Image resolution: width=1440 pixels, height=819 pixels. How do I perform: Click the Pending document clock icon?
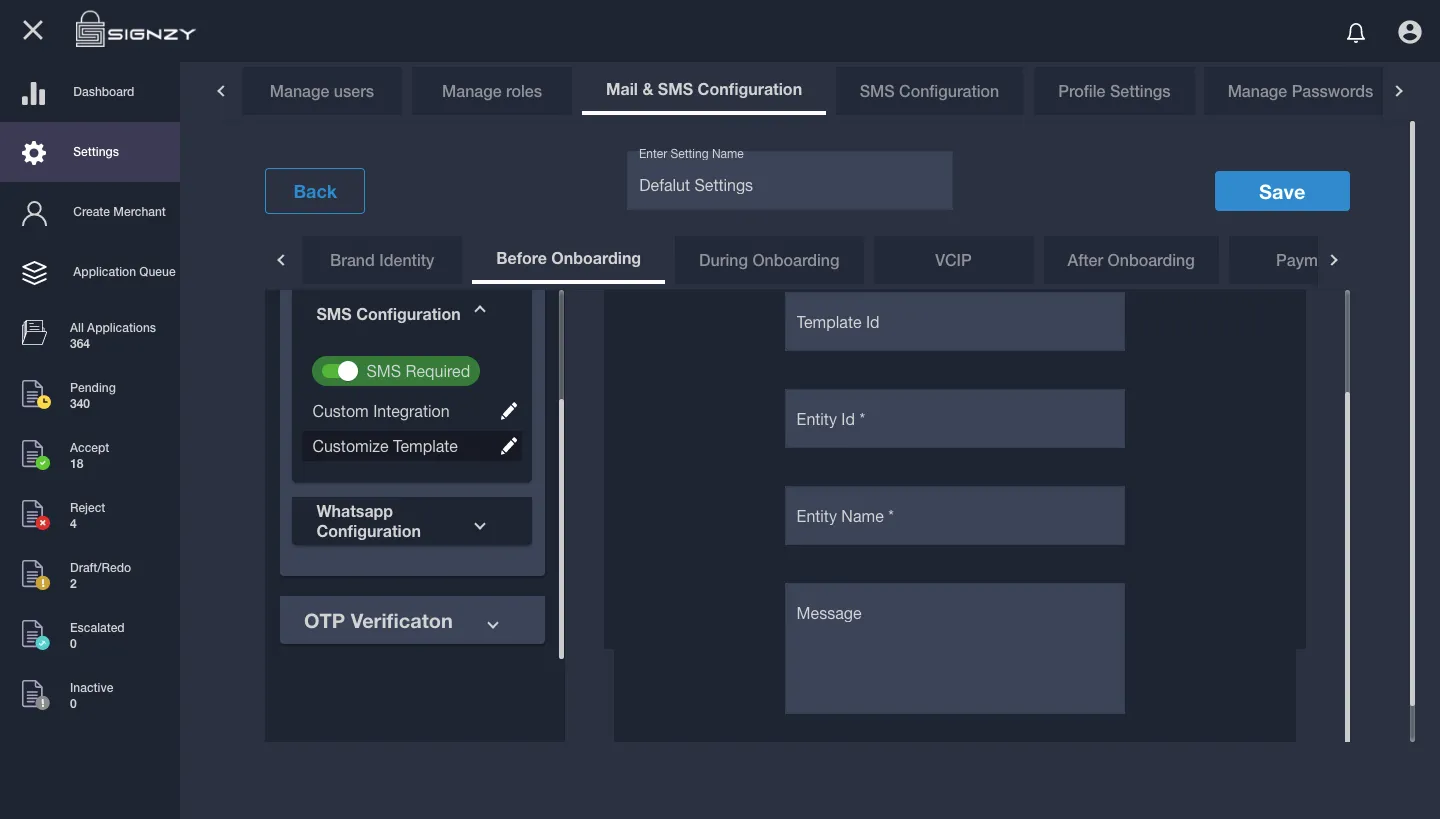click(35, 394)
